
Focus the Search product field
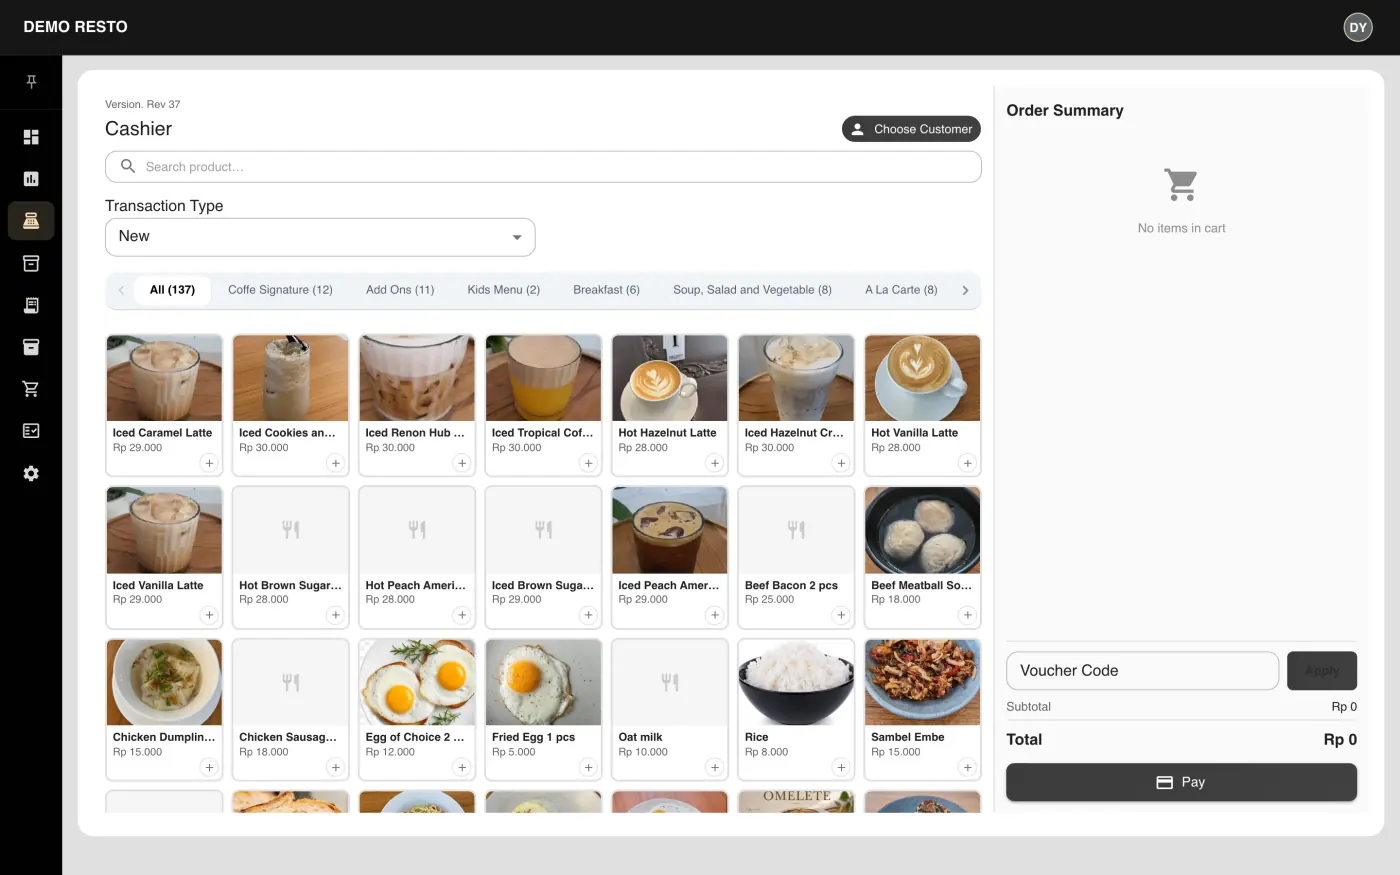[543, 167]
